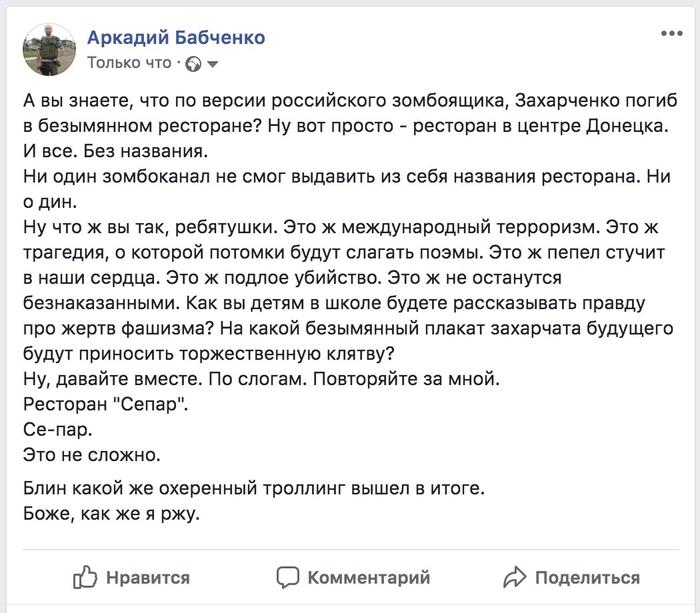Viewport: 700px width, 613px height.
Task: Click the last line "Боже, как же я ржу."
Action: coord(111,514)
